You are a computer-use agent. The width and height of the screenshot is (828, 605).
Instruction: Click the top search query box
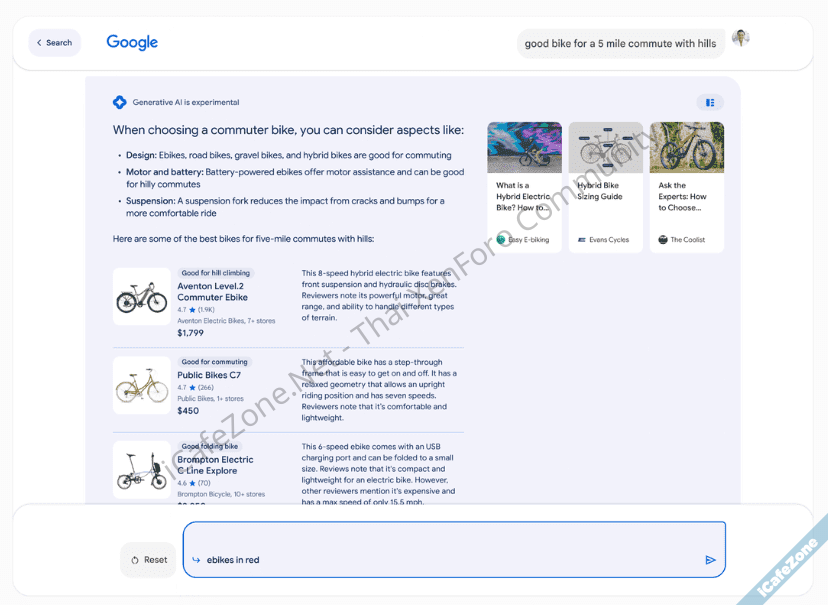click(620, 44)
